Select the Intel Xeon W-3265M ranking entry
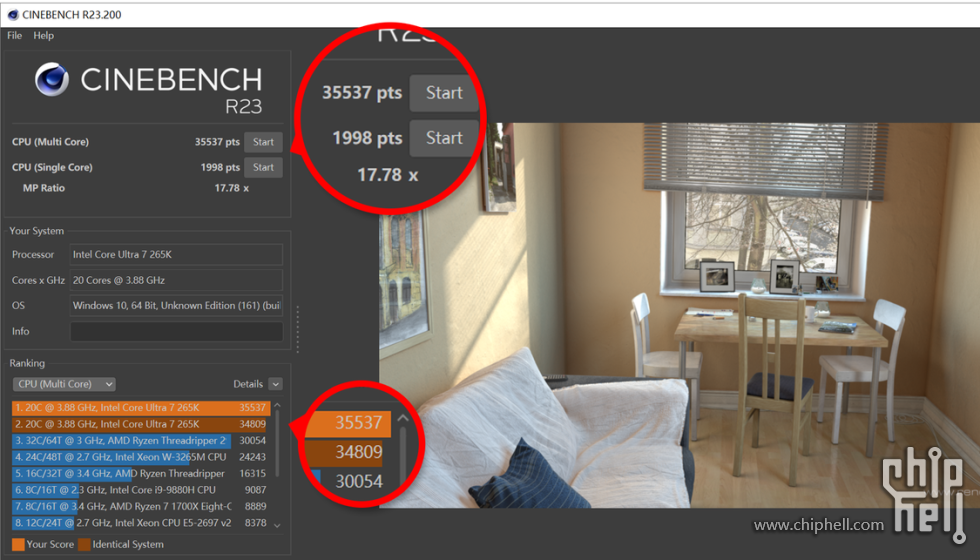The image size is (980, 560). 140,457
